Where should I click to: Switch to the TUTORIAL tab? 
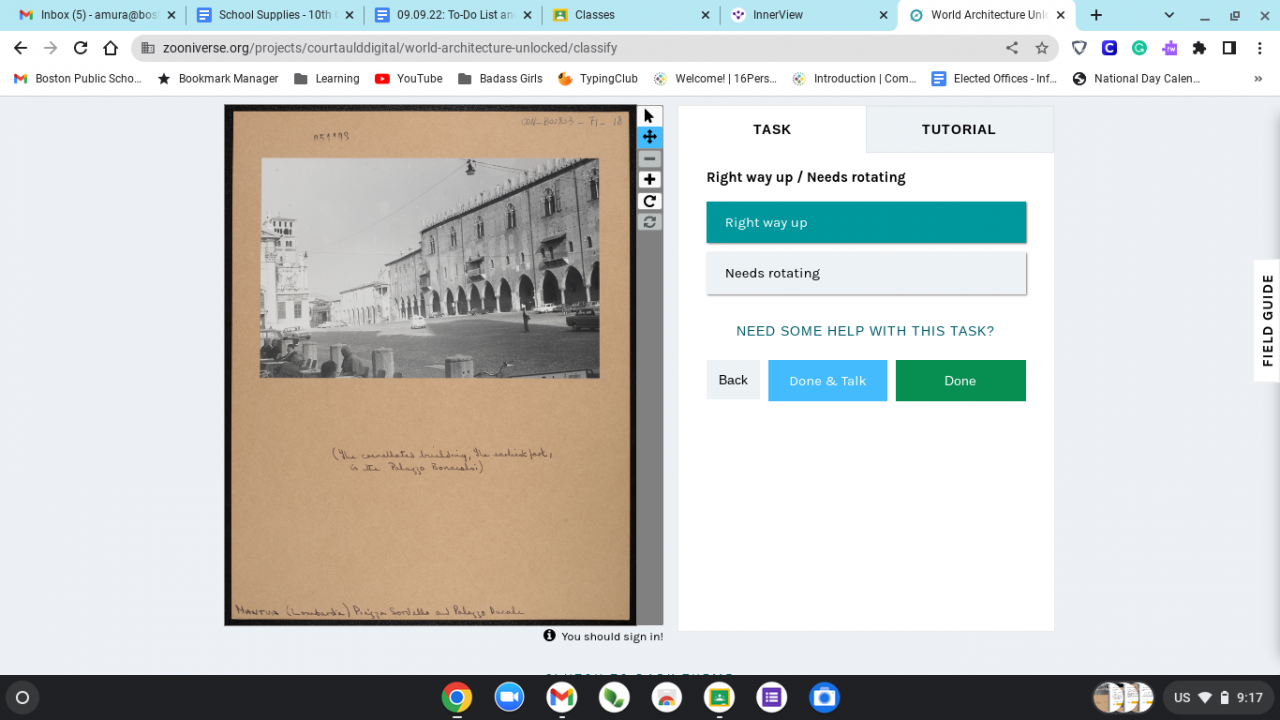959,129
